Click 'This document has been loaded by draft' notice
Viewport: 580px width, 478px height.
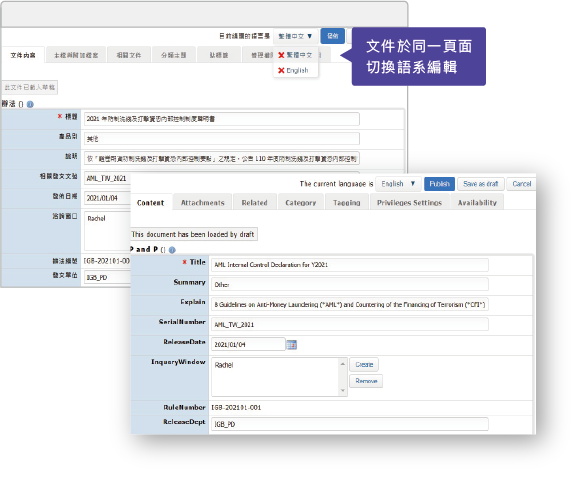pyautogui.click(x=193, y=234)
